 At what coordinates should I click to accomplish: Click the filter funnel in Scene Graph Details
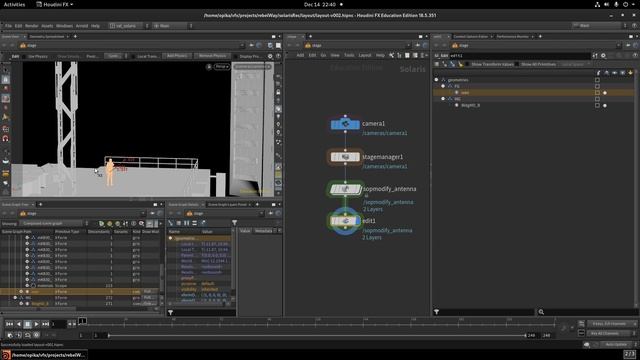(234, 223)
